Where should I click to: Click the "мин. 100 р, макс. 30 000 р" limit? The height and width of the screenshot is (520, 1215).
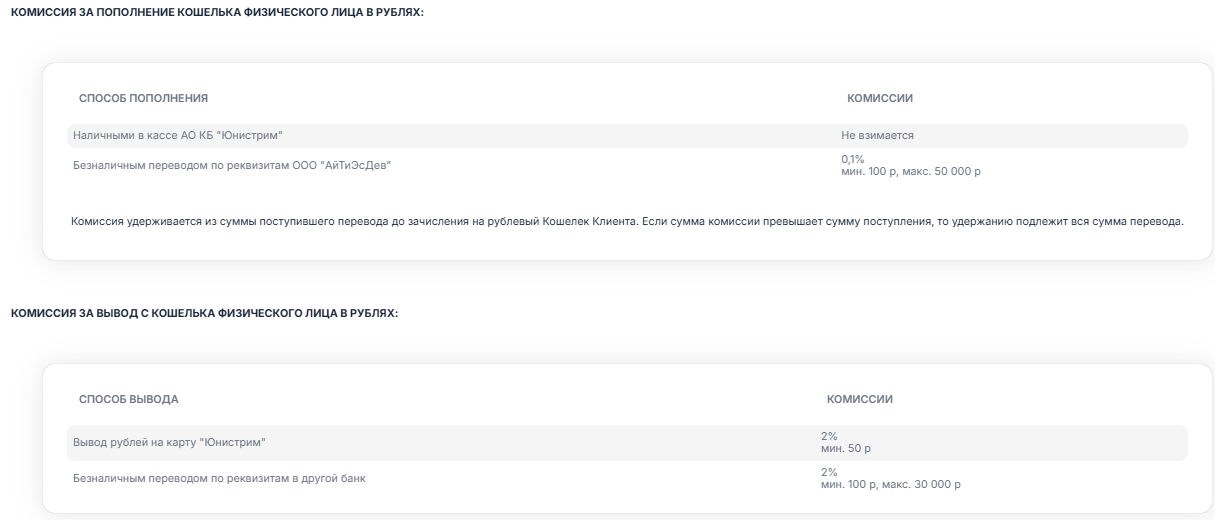click(x=890, y=484)
